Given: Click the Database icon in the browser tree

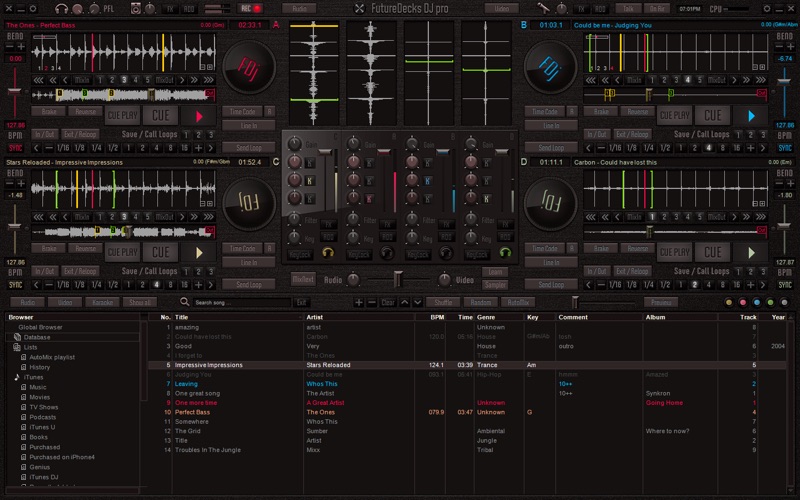Looking at the screenshot, I should coord(17,337).
